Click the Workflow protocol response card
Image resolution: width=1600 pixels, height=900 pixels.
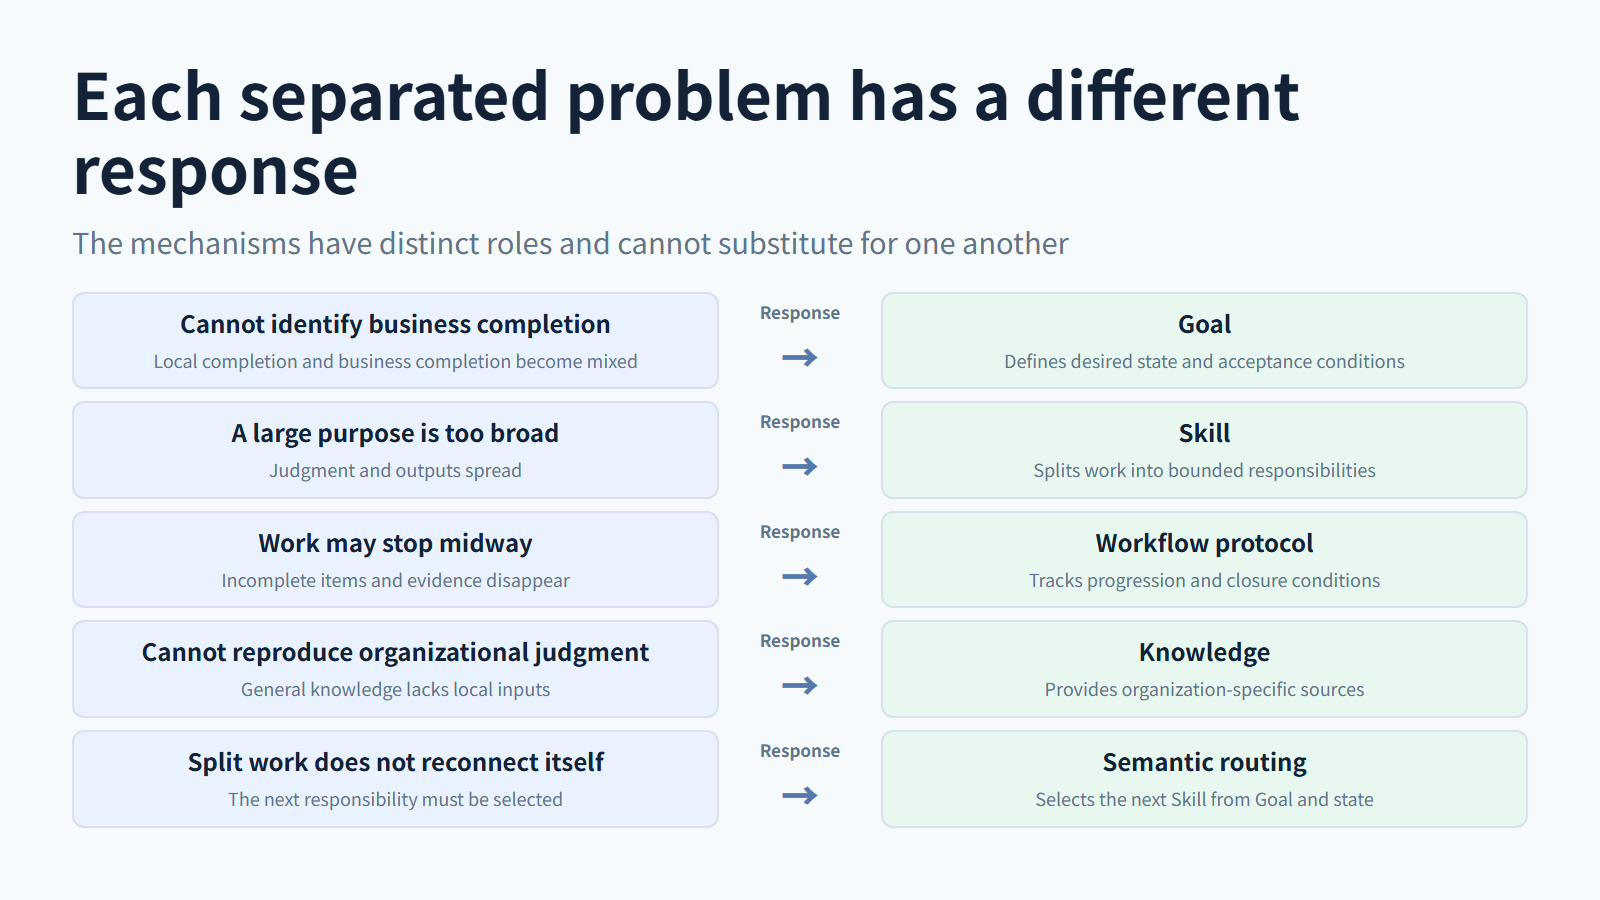(1204, 560)
